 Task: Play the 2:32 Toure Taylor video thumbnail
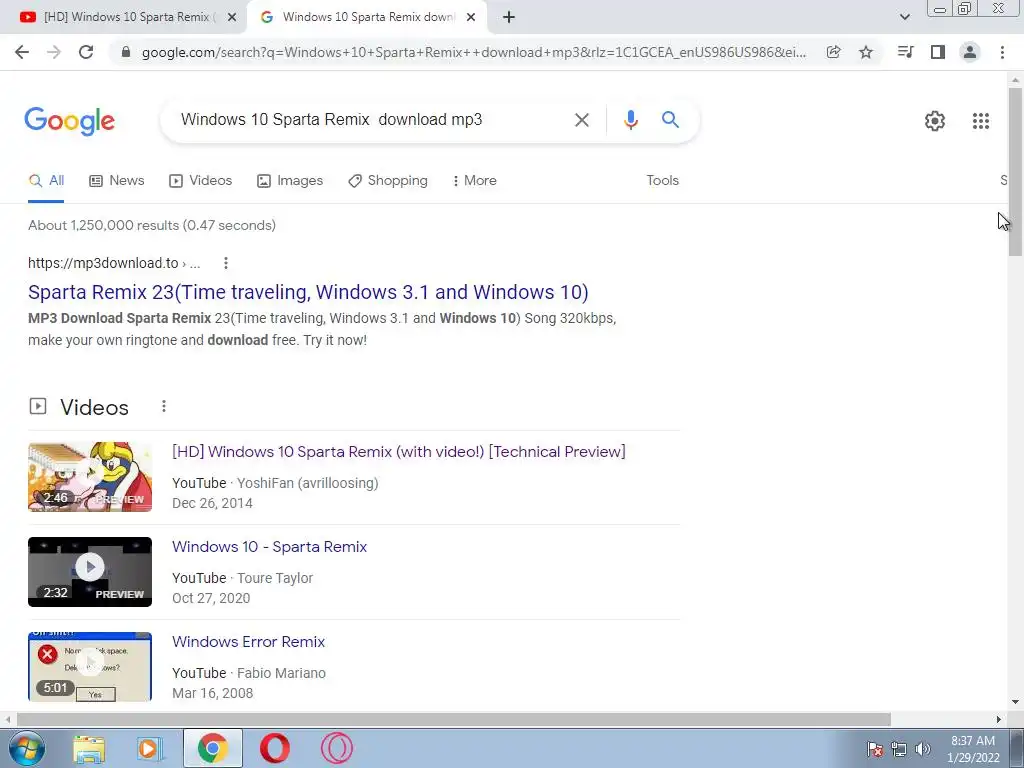tap(90, 571)
